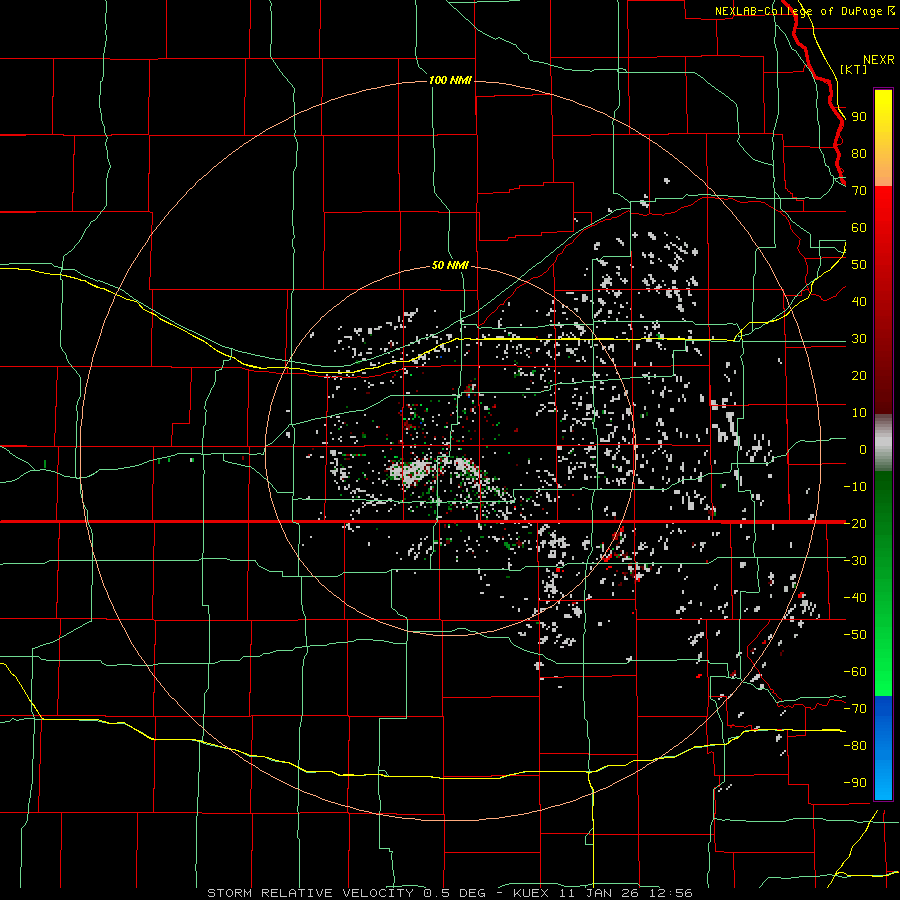Click the 11 JAN 26 date text

pyautogui.click(x=599, y=893)
